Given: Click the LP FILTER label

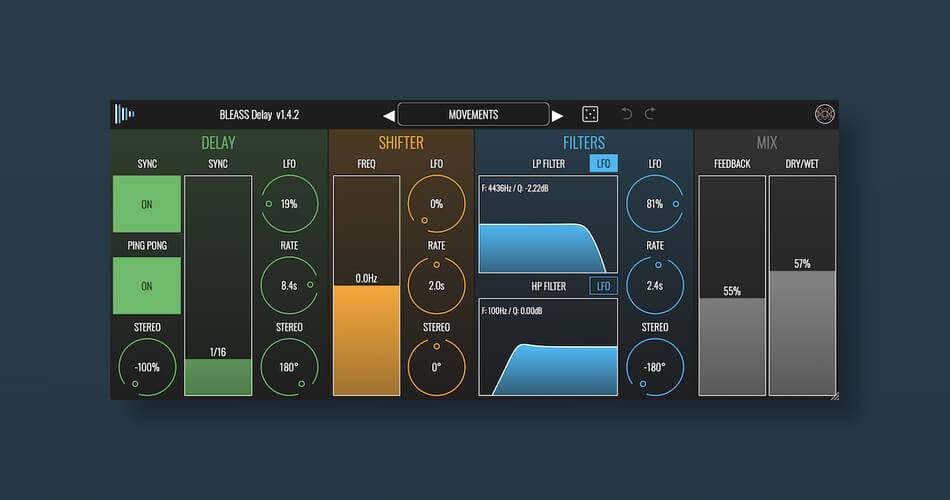Looking at the screenshot, I should [x=549, y=164].
